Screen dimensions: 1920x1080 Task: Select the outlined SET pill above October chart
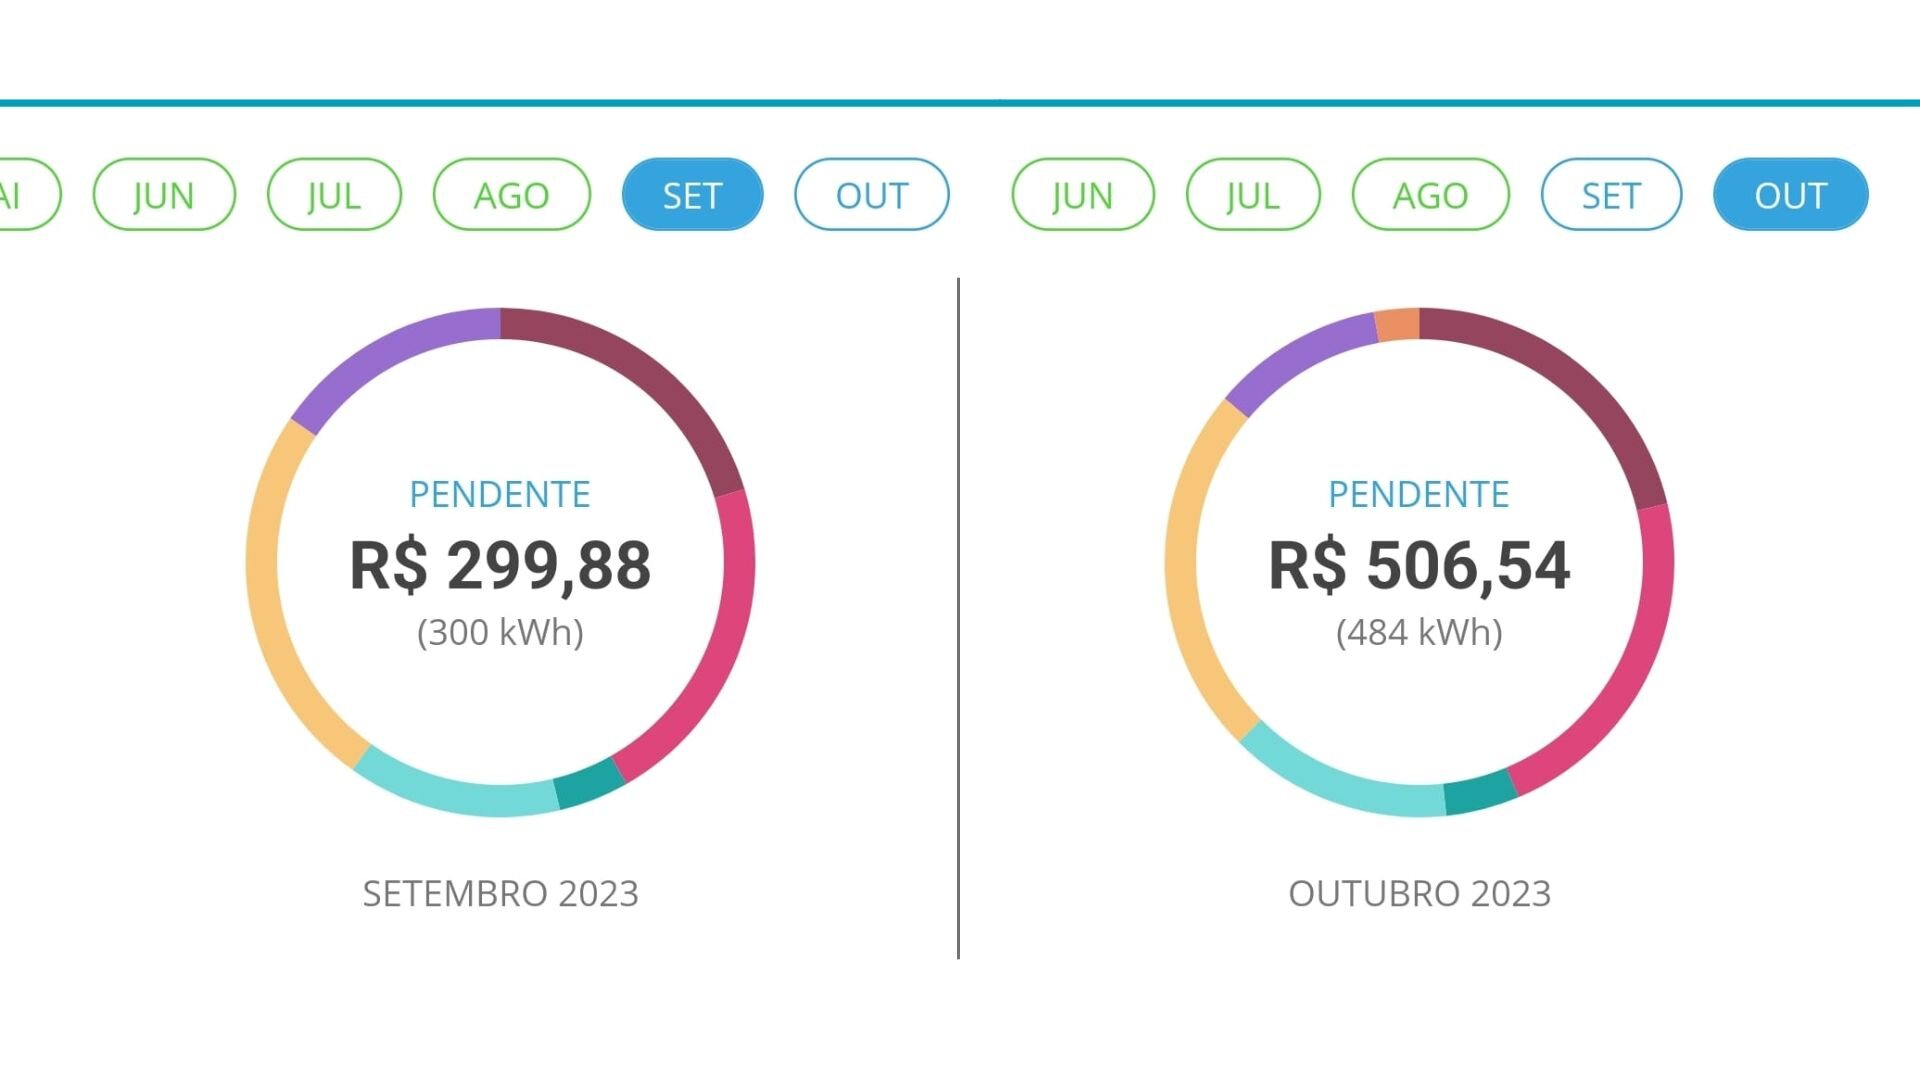point(1611,195)
